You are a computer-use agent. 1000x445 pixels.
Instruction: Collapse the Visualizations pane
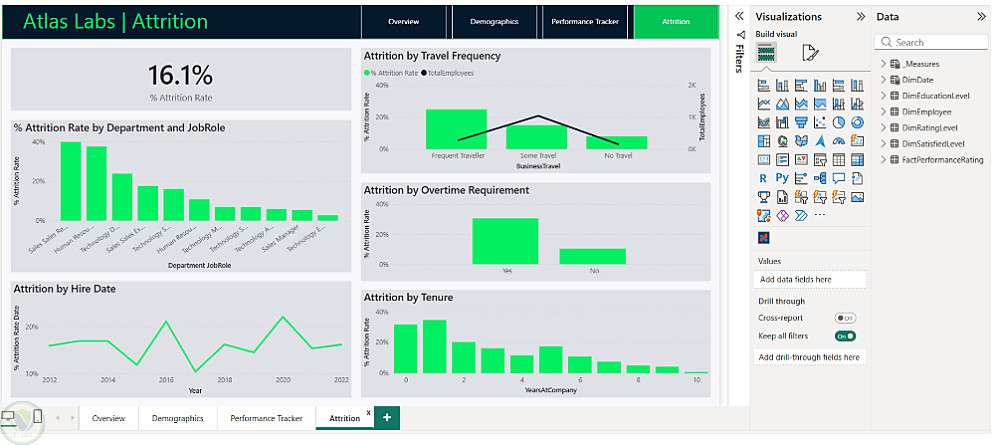pyautogui.click(x=860, y=17)
